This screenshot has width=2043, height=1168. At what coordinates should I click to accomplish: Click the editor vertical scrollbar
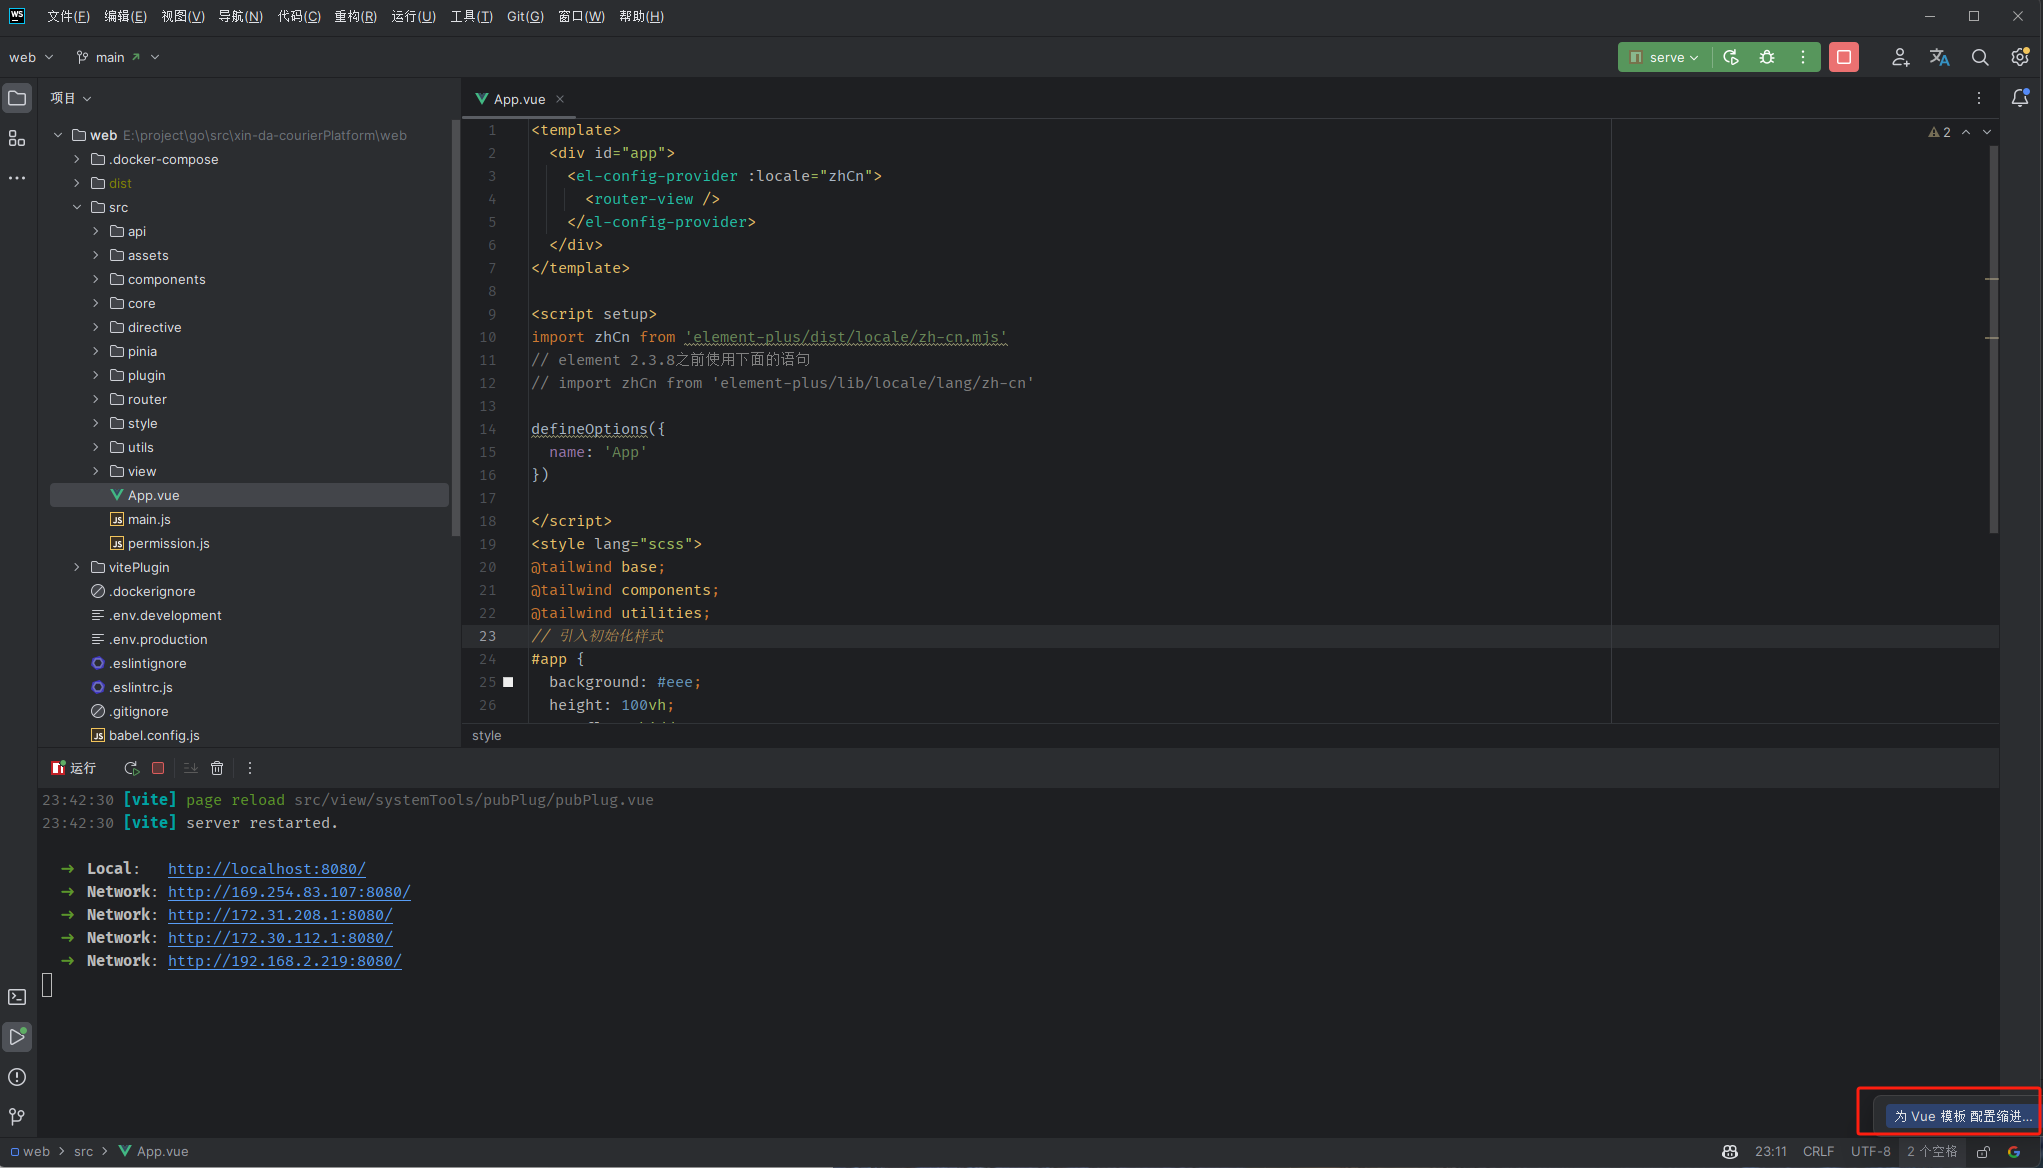pos(1993,340)
